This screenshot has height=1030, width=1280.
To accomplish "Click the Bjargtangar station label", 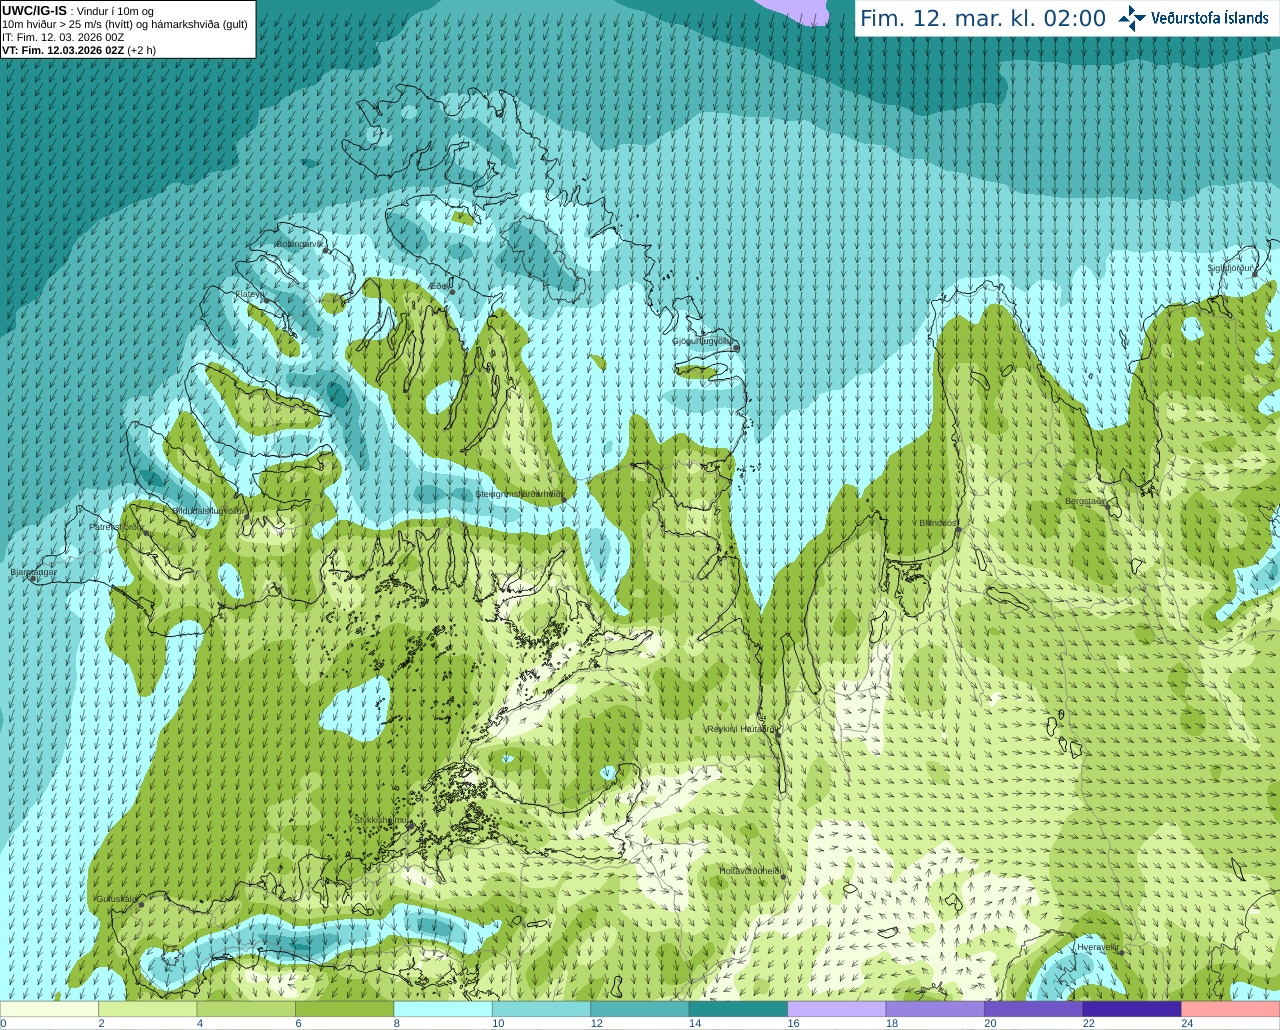I will coord(34,572).
